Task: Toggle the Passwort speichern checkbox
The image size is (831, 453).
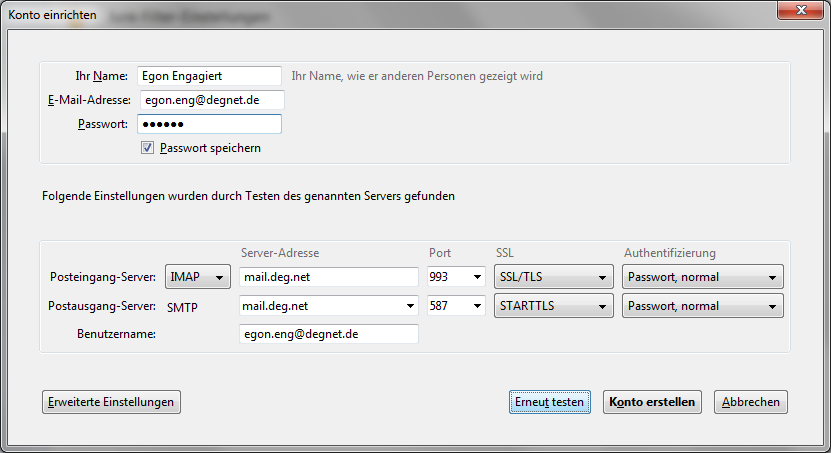Action: pyautogui.click(x=148, y=148)
